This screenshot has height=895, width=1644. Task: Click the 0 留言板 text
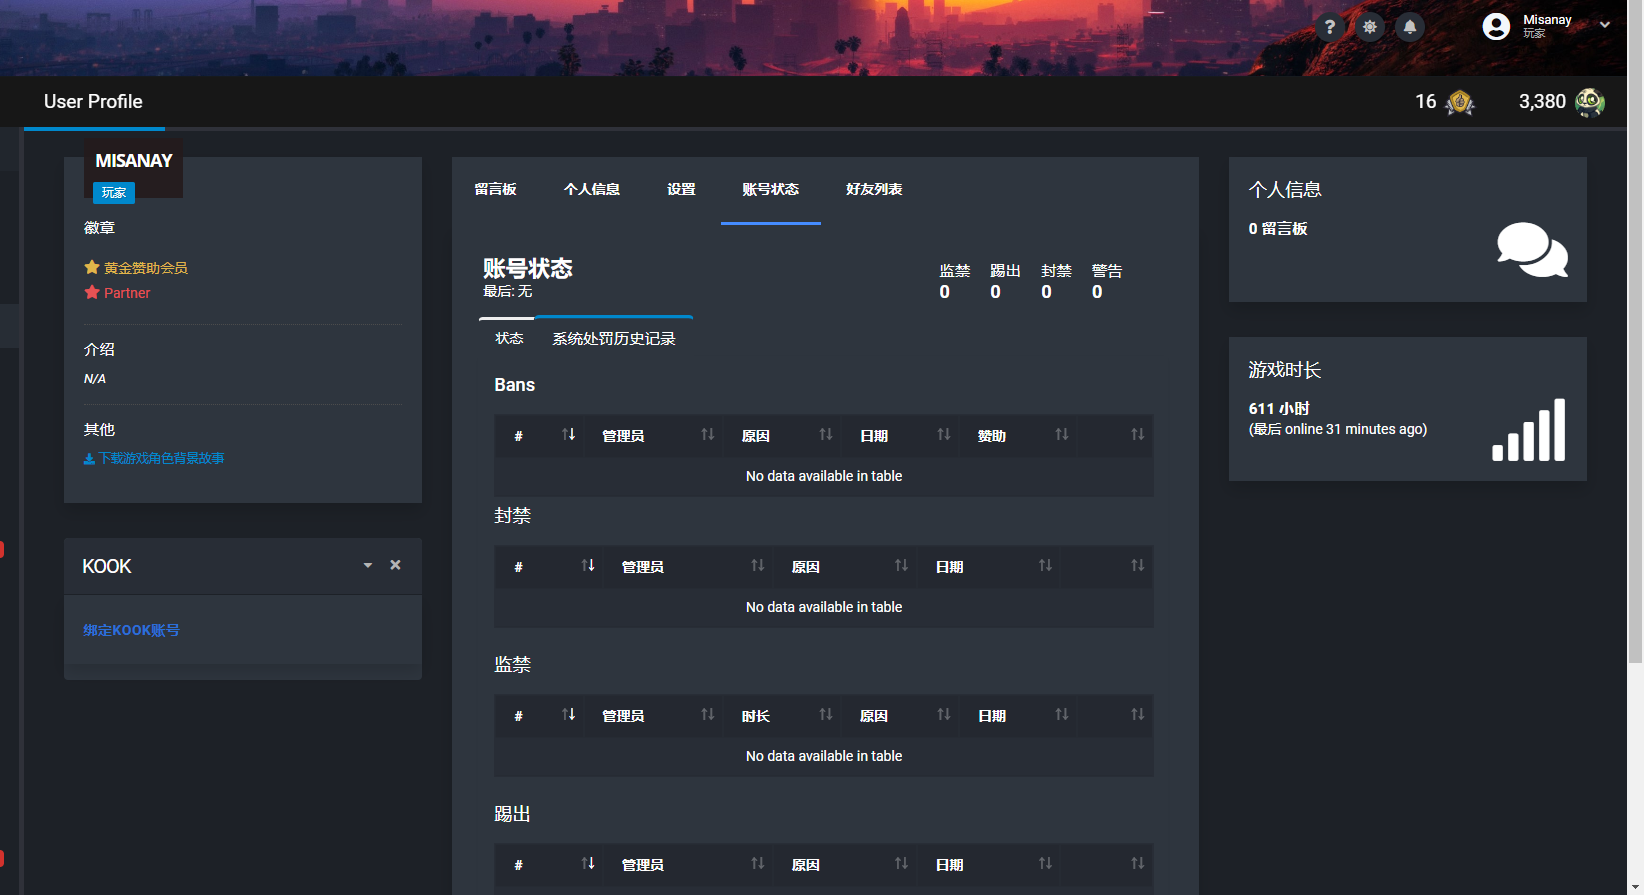[1278, 229]
